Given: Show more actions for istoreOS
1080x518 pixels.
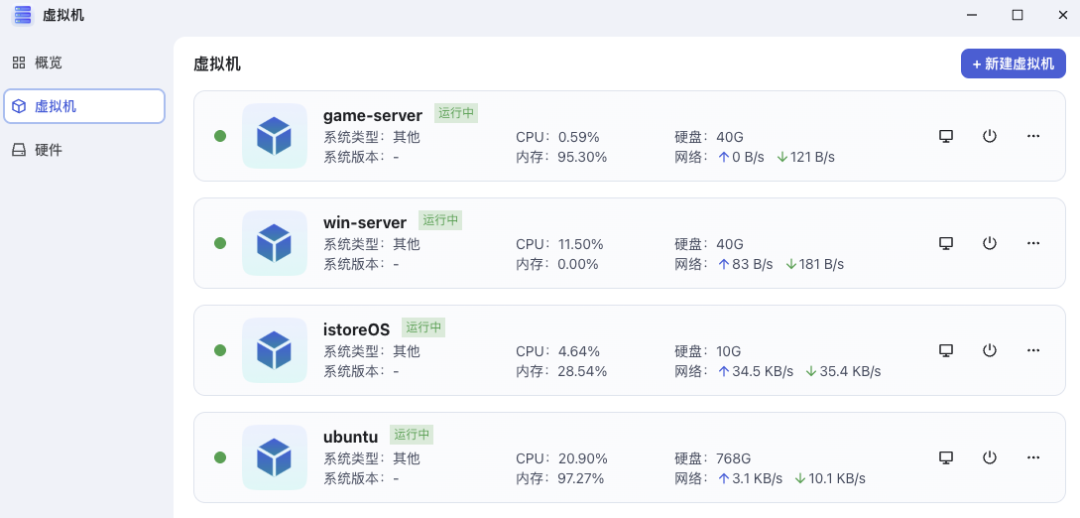Looking at the screenshot, I should pyautogui.click(x=1032, y=350).
